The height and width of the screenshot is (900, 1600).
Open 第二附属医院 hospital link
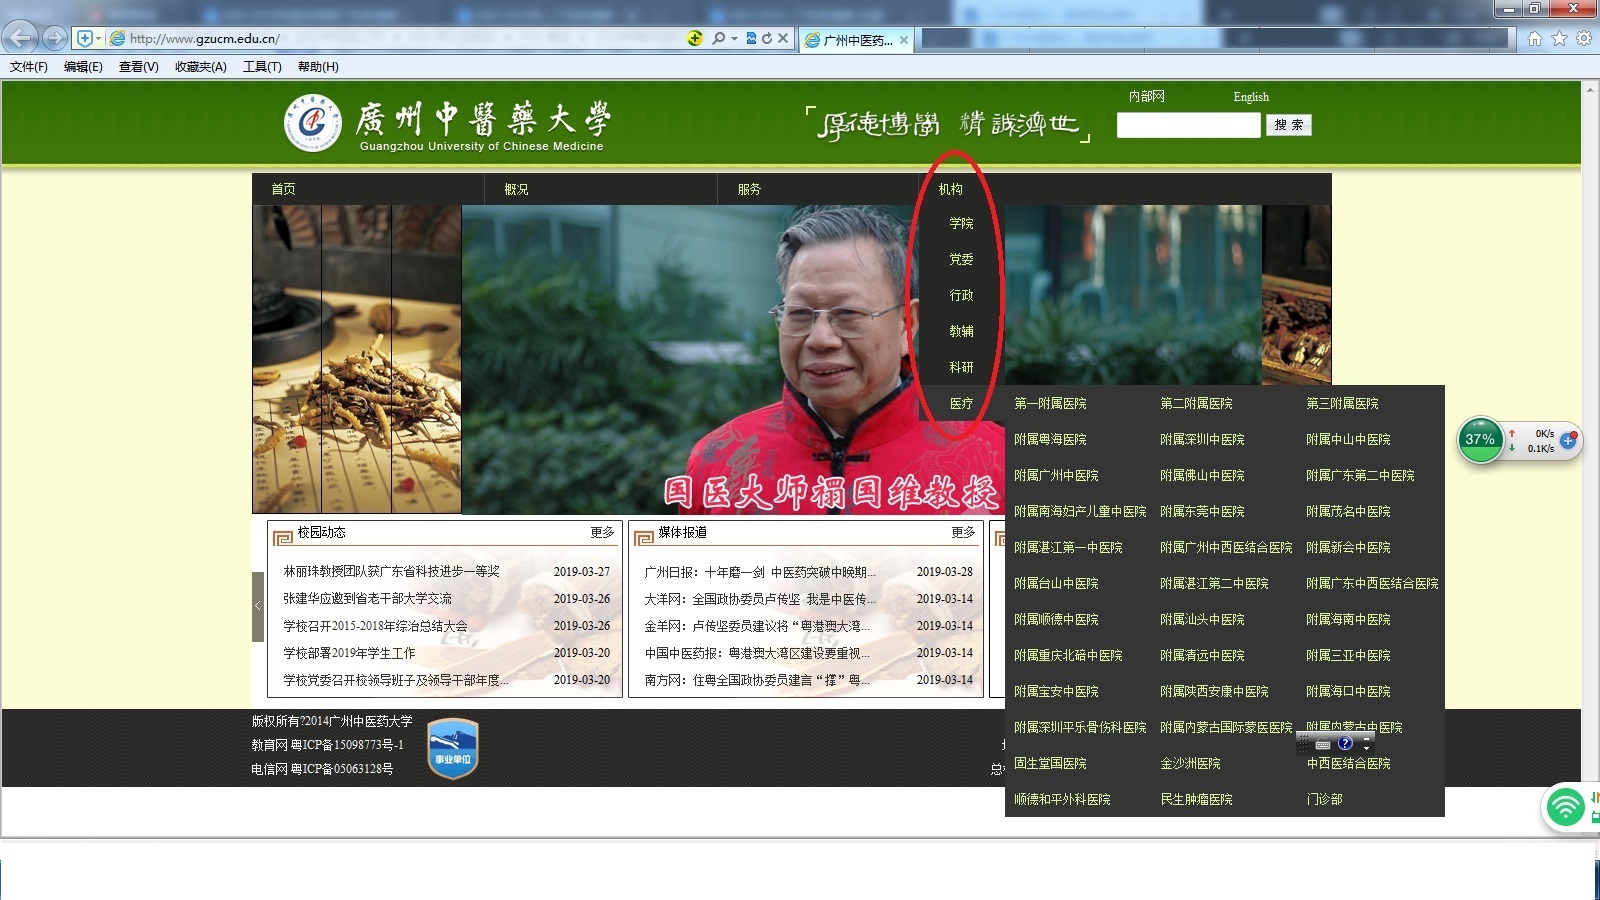pos(1196,403)
